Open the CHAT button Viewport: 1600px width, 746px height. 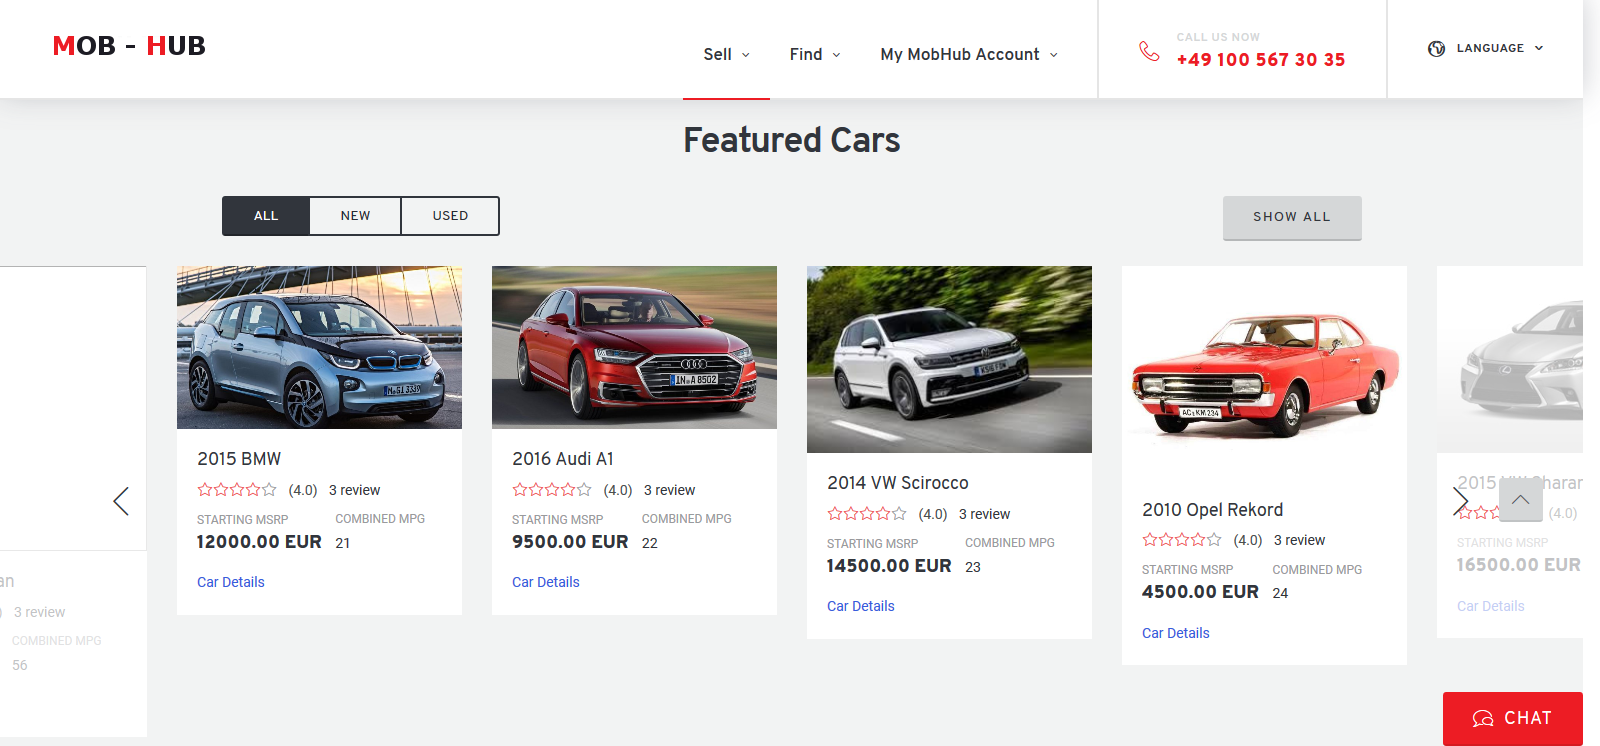(1512, 718)
